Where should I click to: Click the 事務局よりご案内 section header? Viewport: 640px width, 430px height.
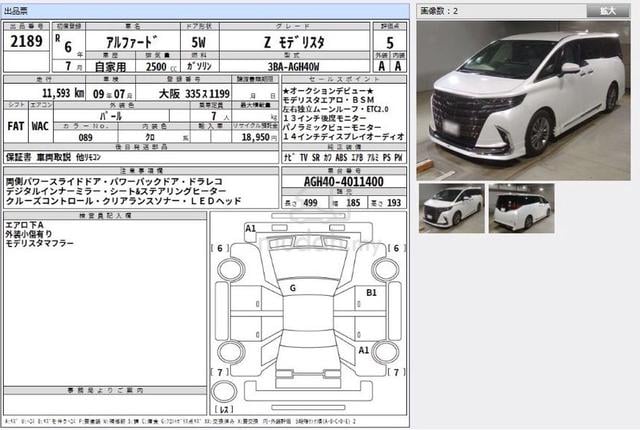[105, 390]
